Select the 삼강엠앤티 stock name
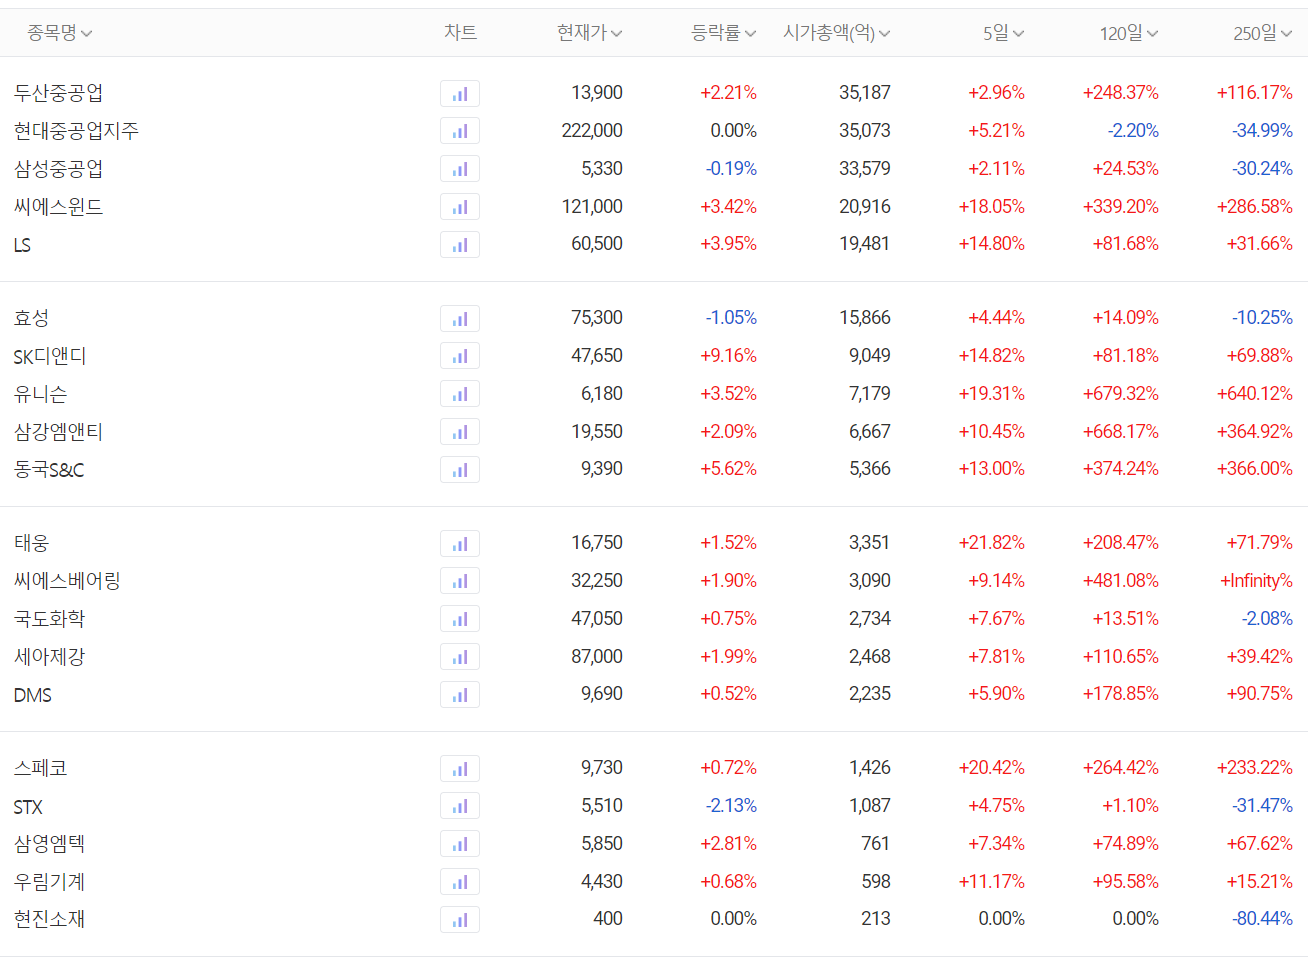This screenshot has width=1308, height=963. coord(58,432)
